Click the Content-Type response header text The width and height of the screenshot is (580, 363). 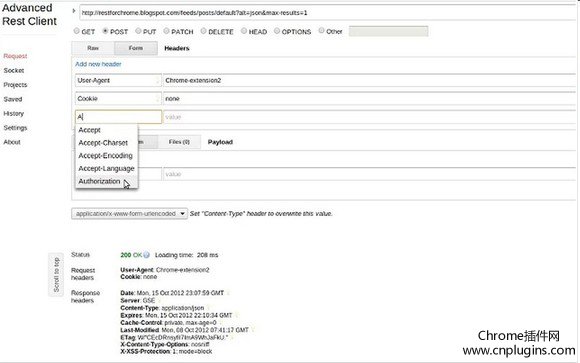tap(162, 308)
